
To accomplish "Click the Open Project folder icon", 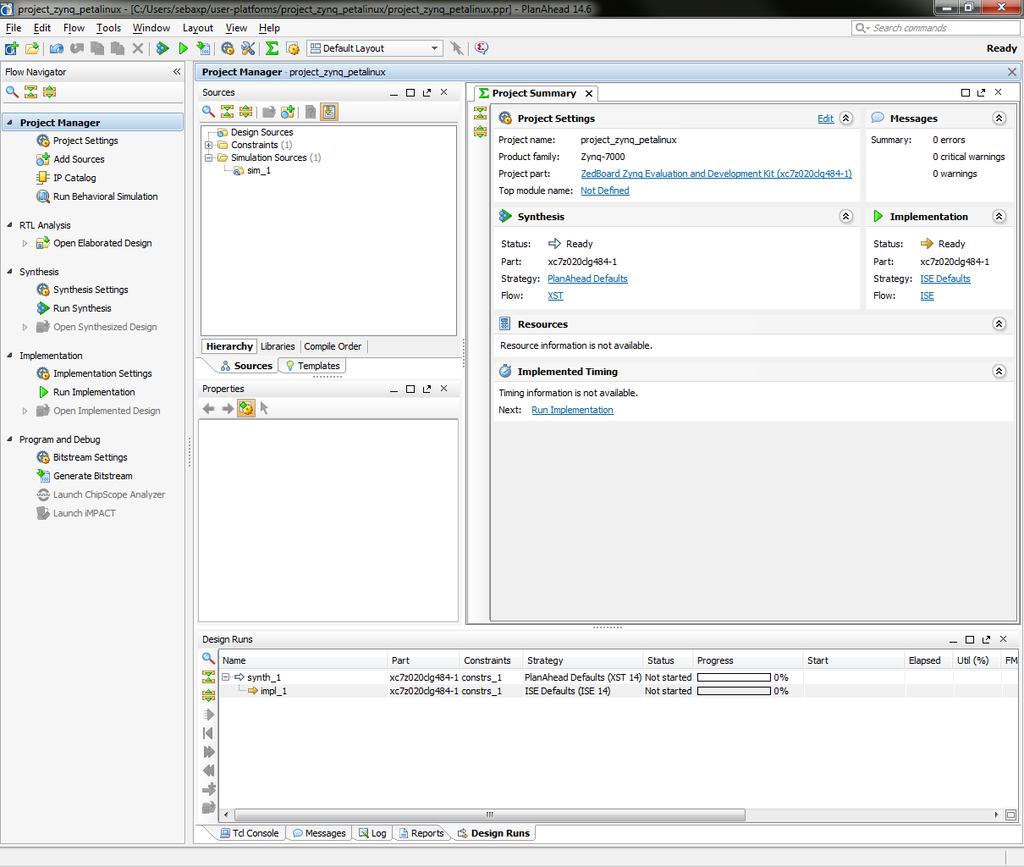I will (31, 48).
